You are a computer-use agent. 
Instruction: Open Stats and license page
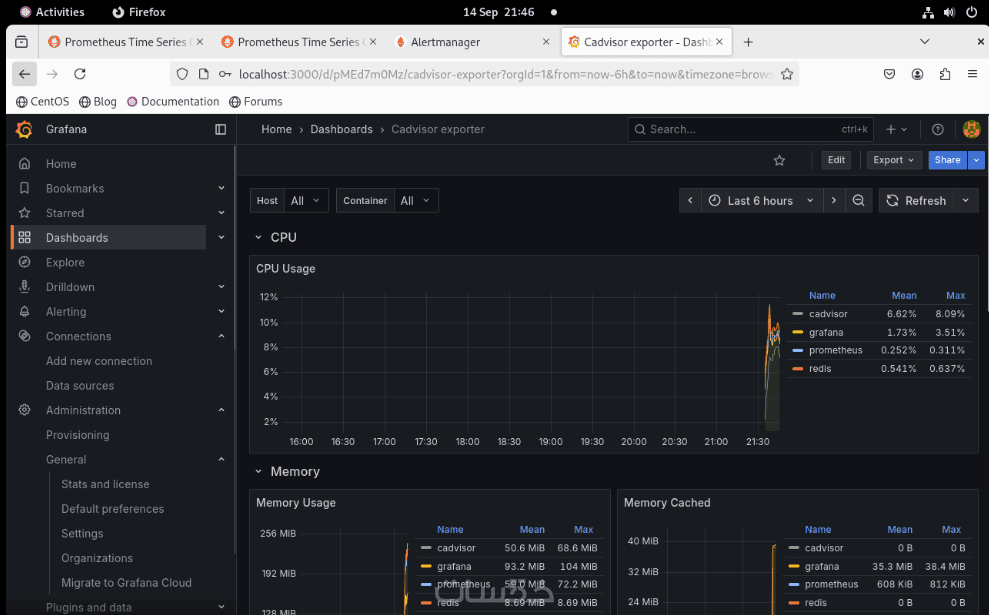[105, 484]
